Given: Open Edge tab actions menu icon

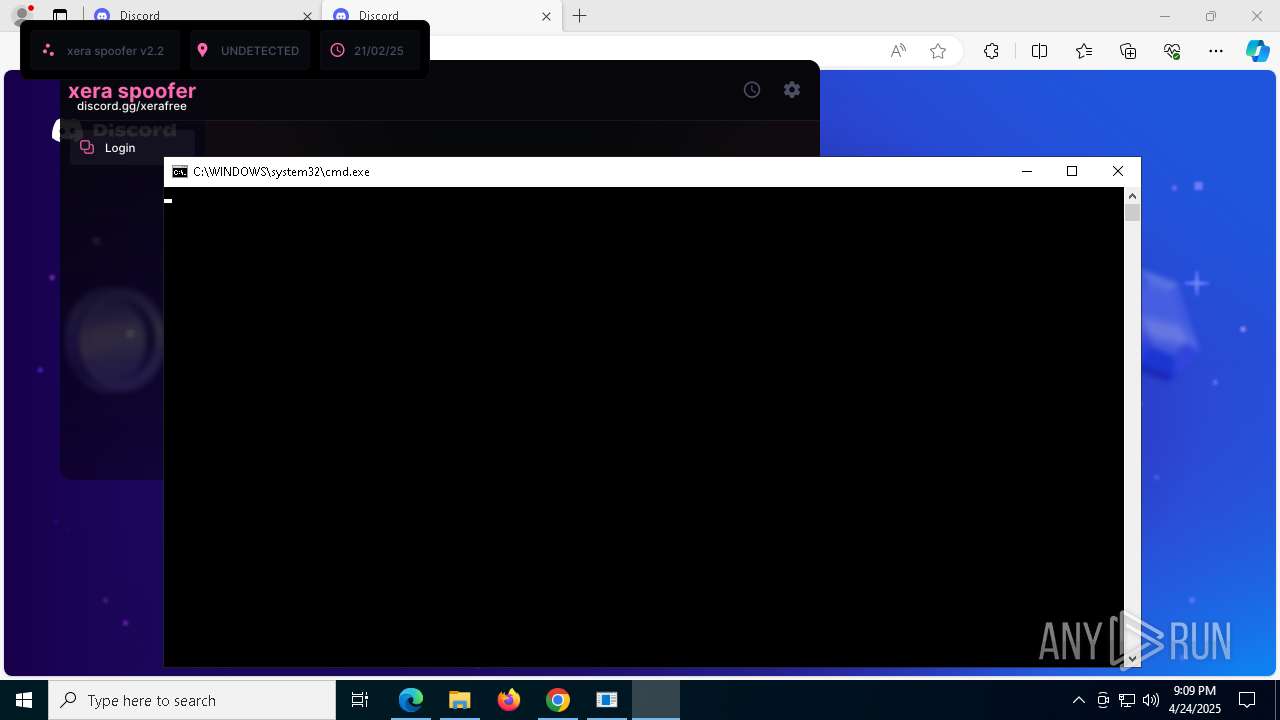Looking at the screenshot, I should tap(60, 16).
